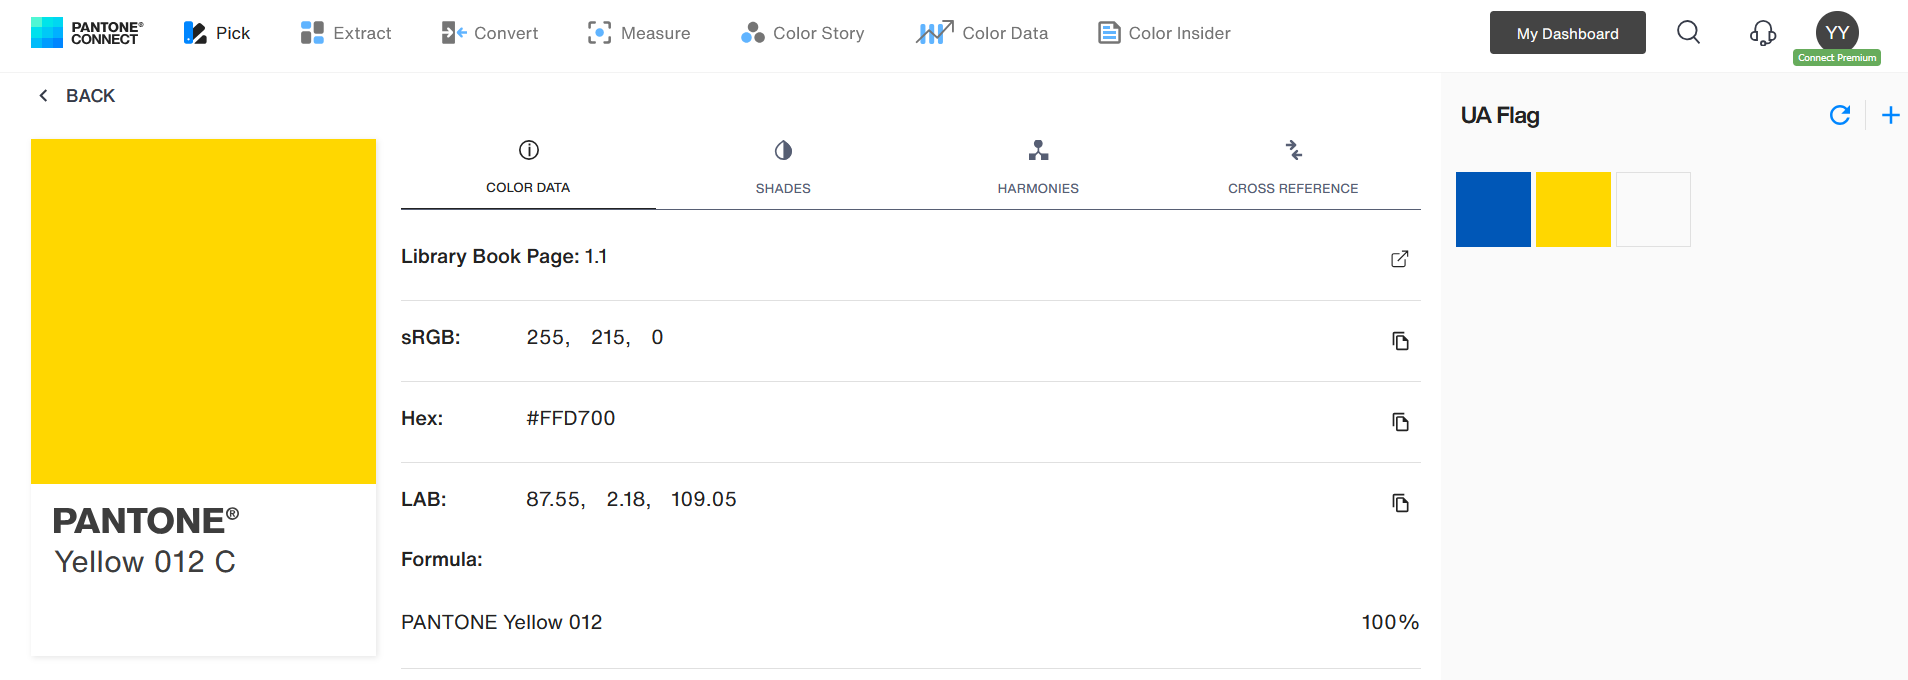This screenshot has width=1908, height=680.
Task: Switch to the Shades tab
Action: coord(783,169)
